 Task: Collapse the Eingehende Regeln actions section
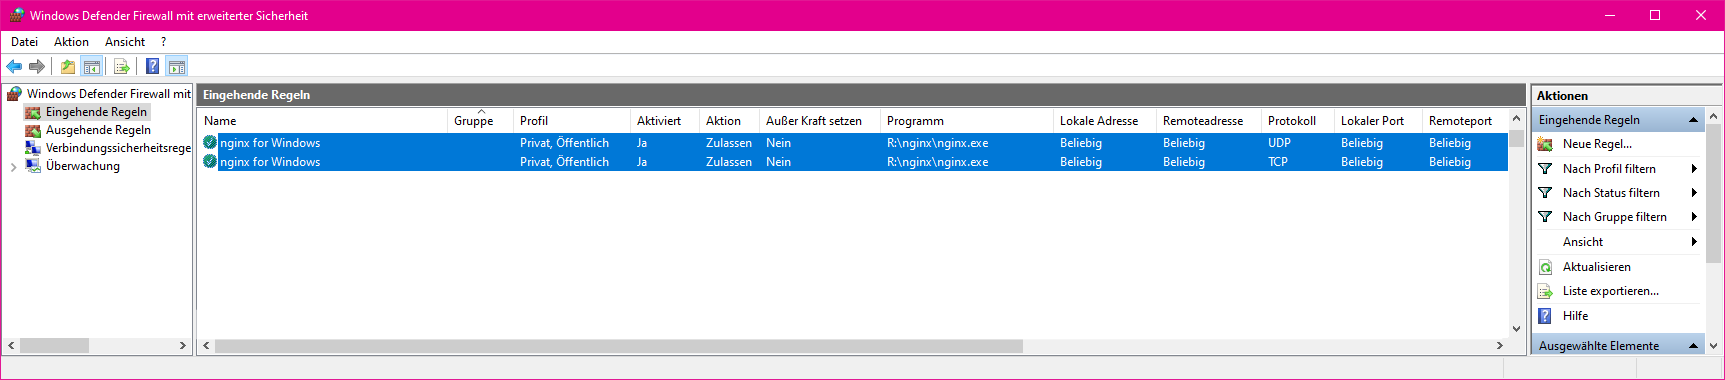pyautogui.click(x=1693, y=120)
